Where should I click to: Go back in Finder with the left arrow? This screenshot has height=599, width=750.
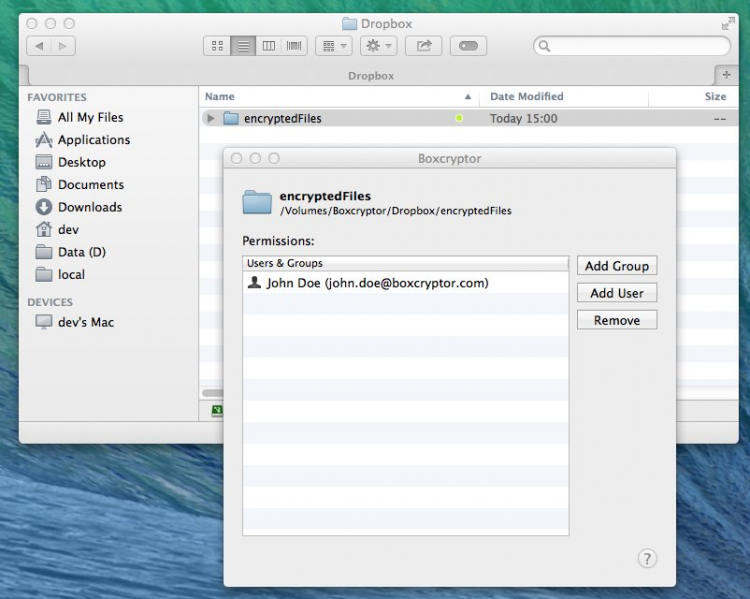point(39,46)
